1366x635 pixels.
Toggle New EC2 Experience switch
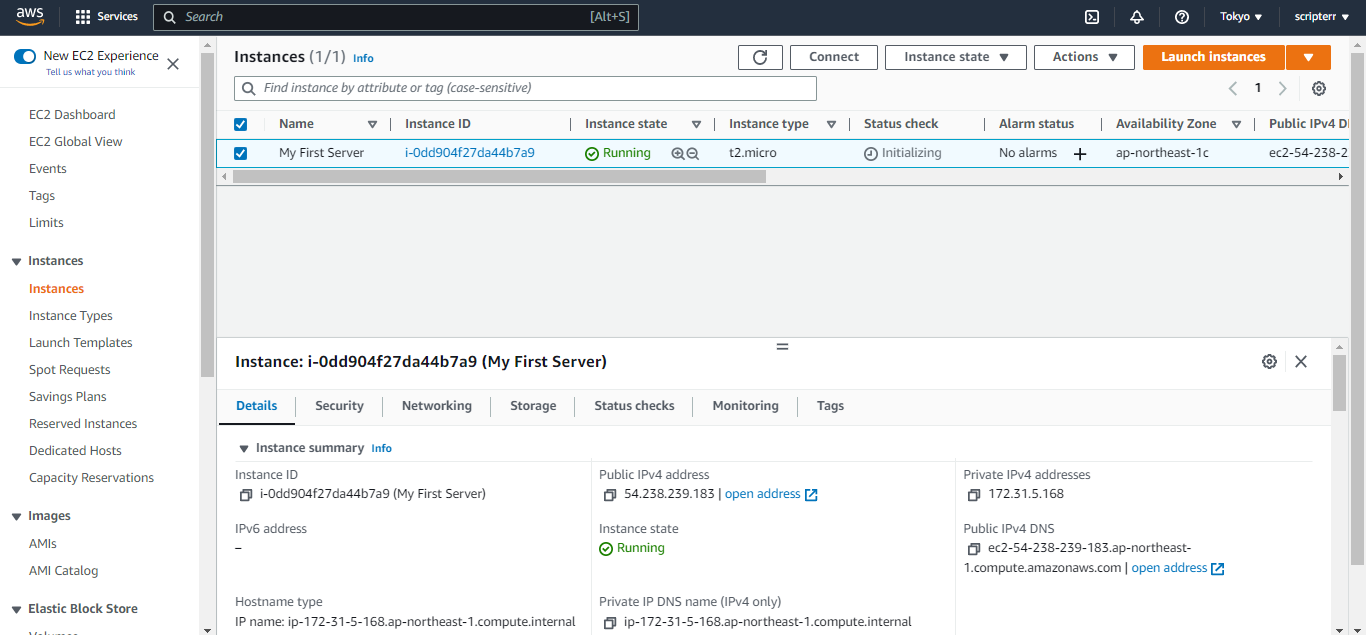pyautogui.click(x=25, y=56)
